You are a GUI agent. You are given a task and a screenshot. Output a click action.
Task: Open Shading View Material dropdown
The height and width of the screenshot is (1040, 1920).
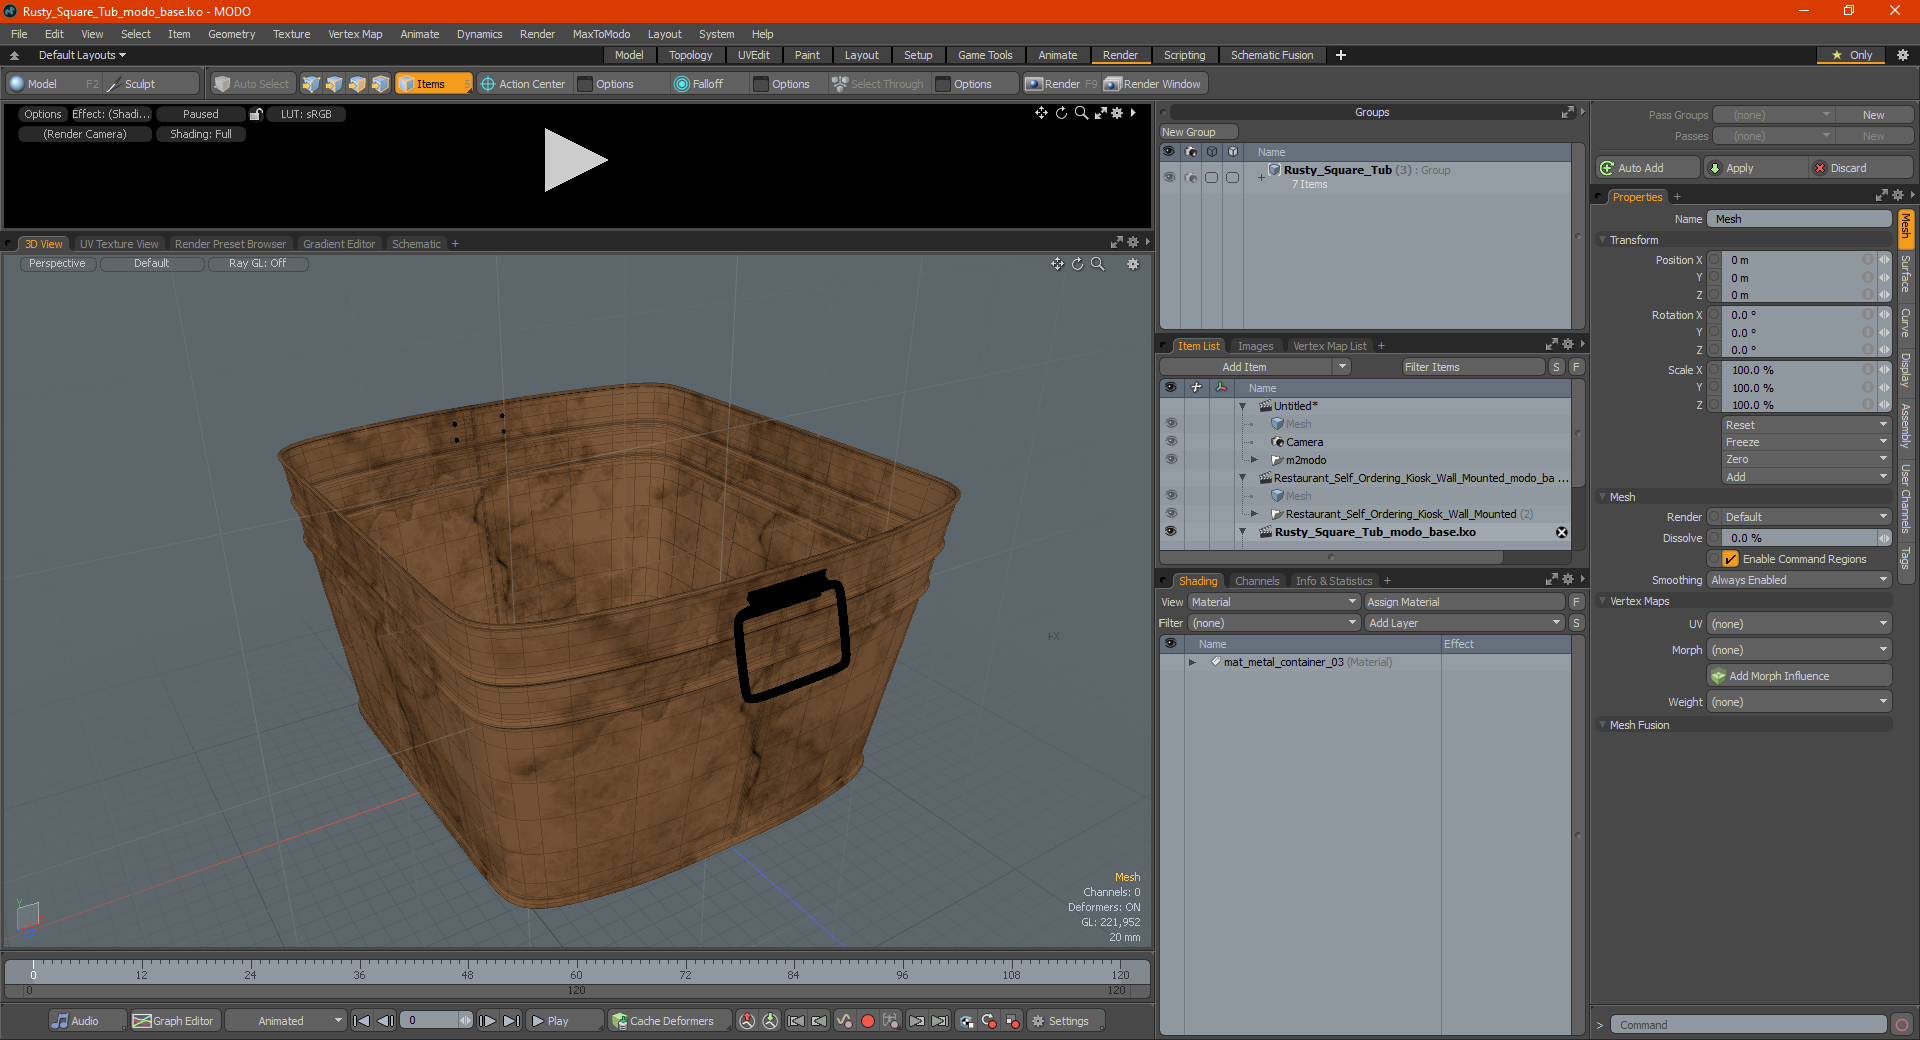tap(1273, 602)
